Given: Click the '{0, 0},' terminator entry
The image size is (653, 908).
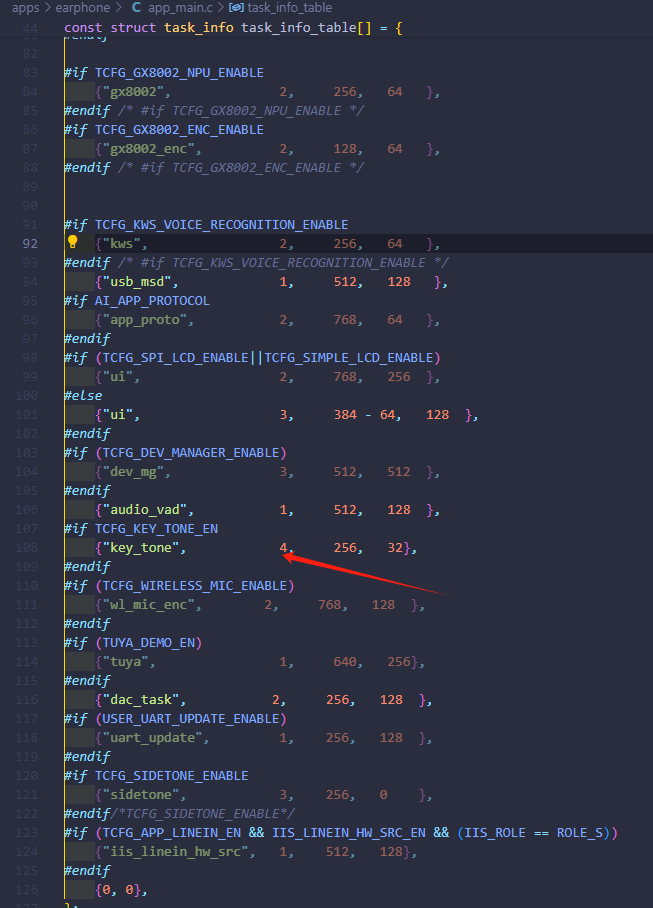Looking at the screenshot, I should (122, 889).
